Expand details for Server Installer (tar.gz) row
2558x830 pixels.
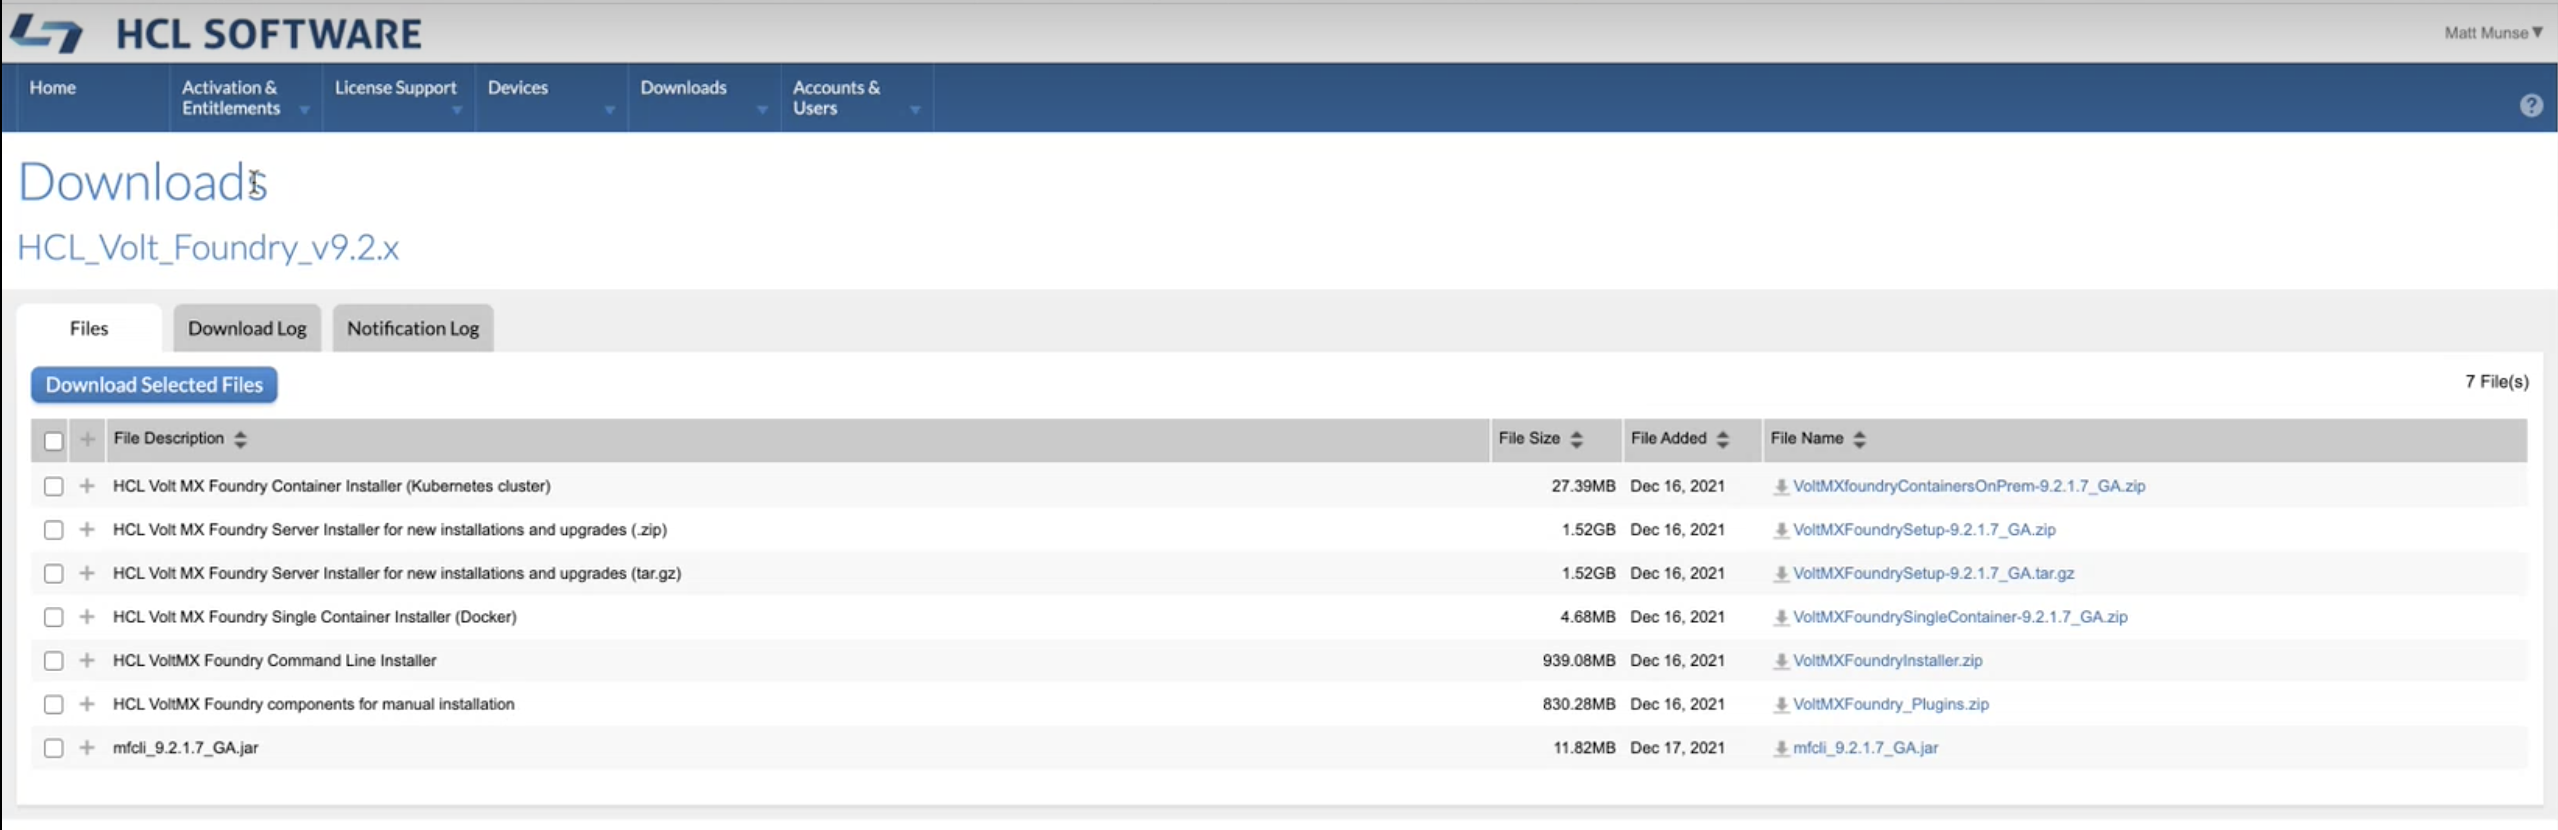(87, 573)
